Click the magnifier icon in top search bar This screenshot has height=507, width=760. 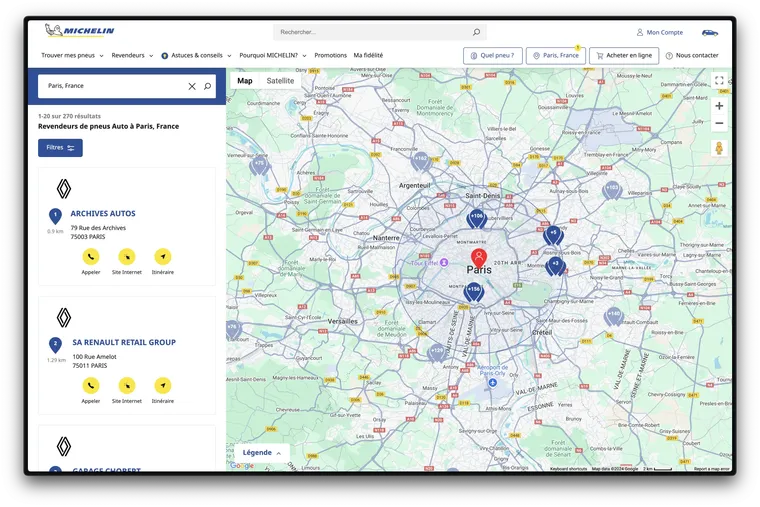(476, 32)
